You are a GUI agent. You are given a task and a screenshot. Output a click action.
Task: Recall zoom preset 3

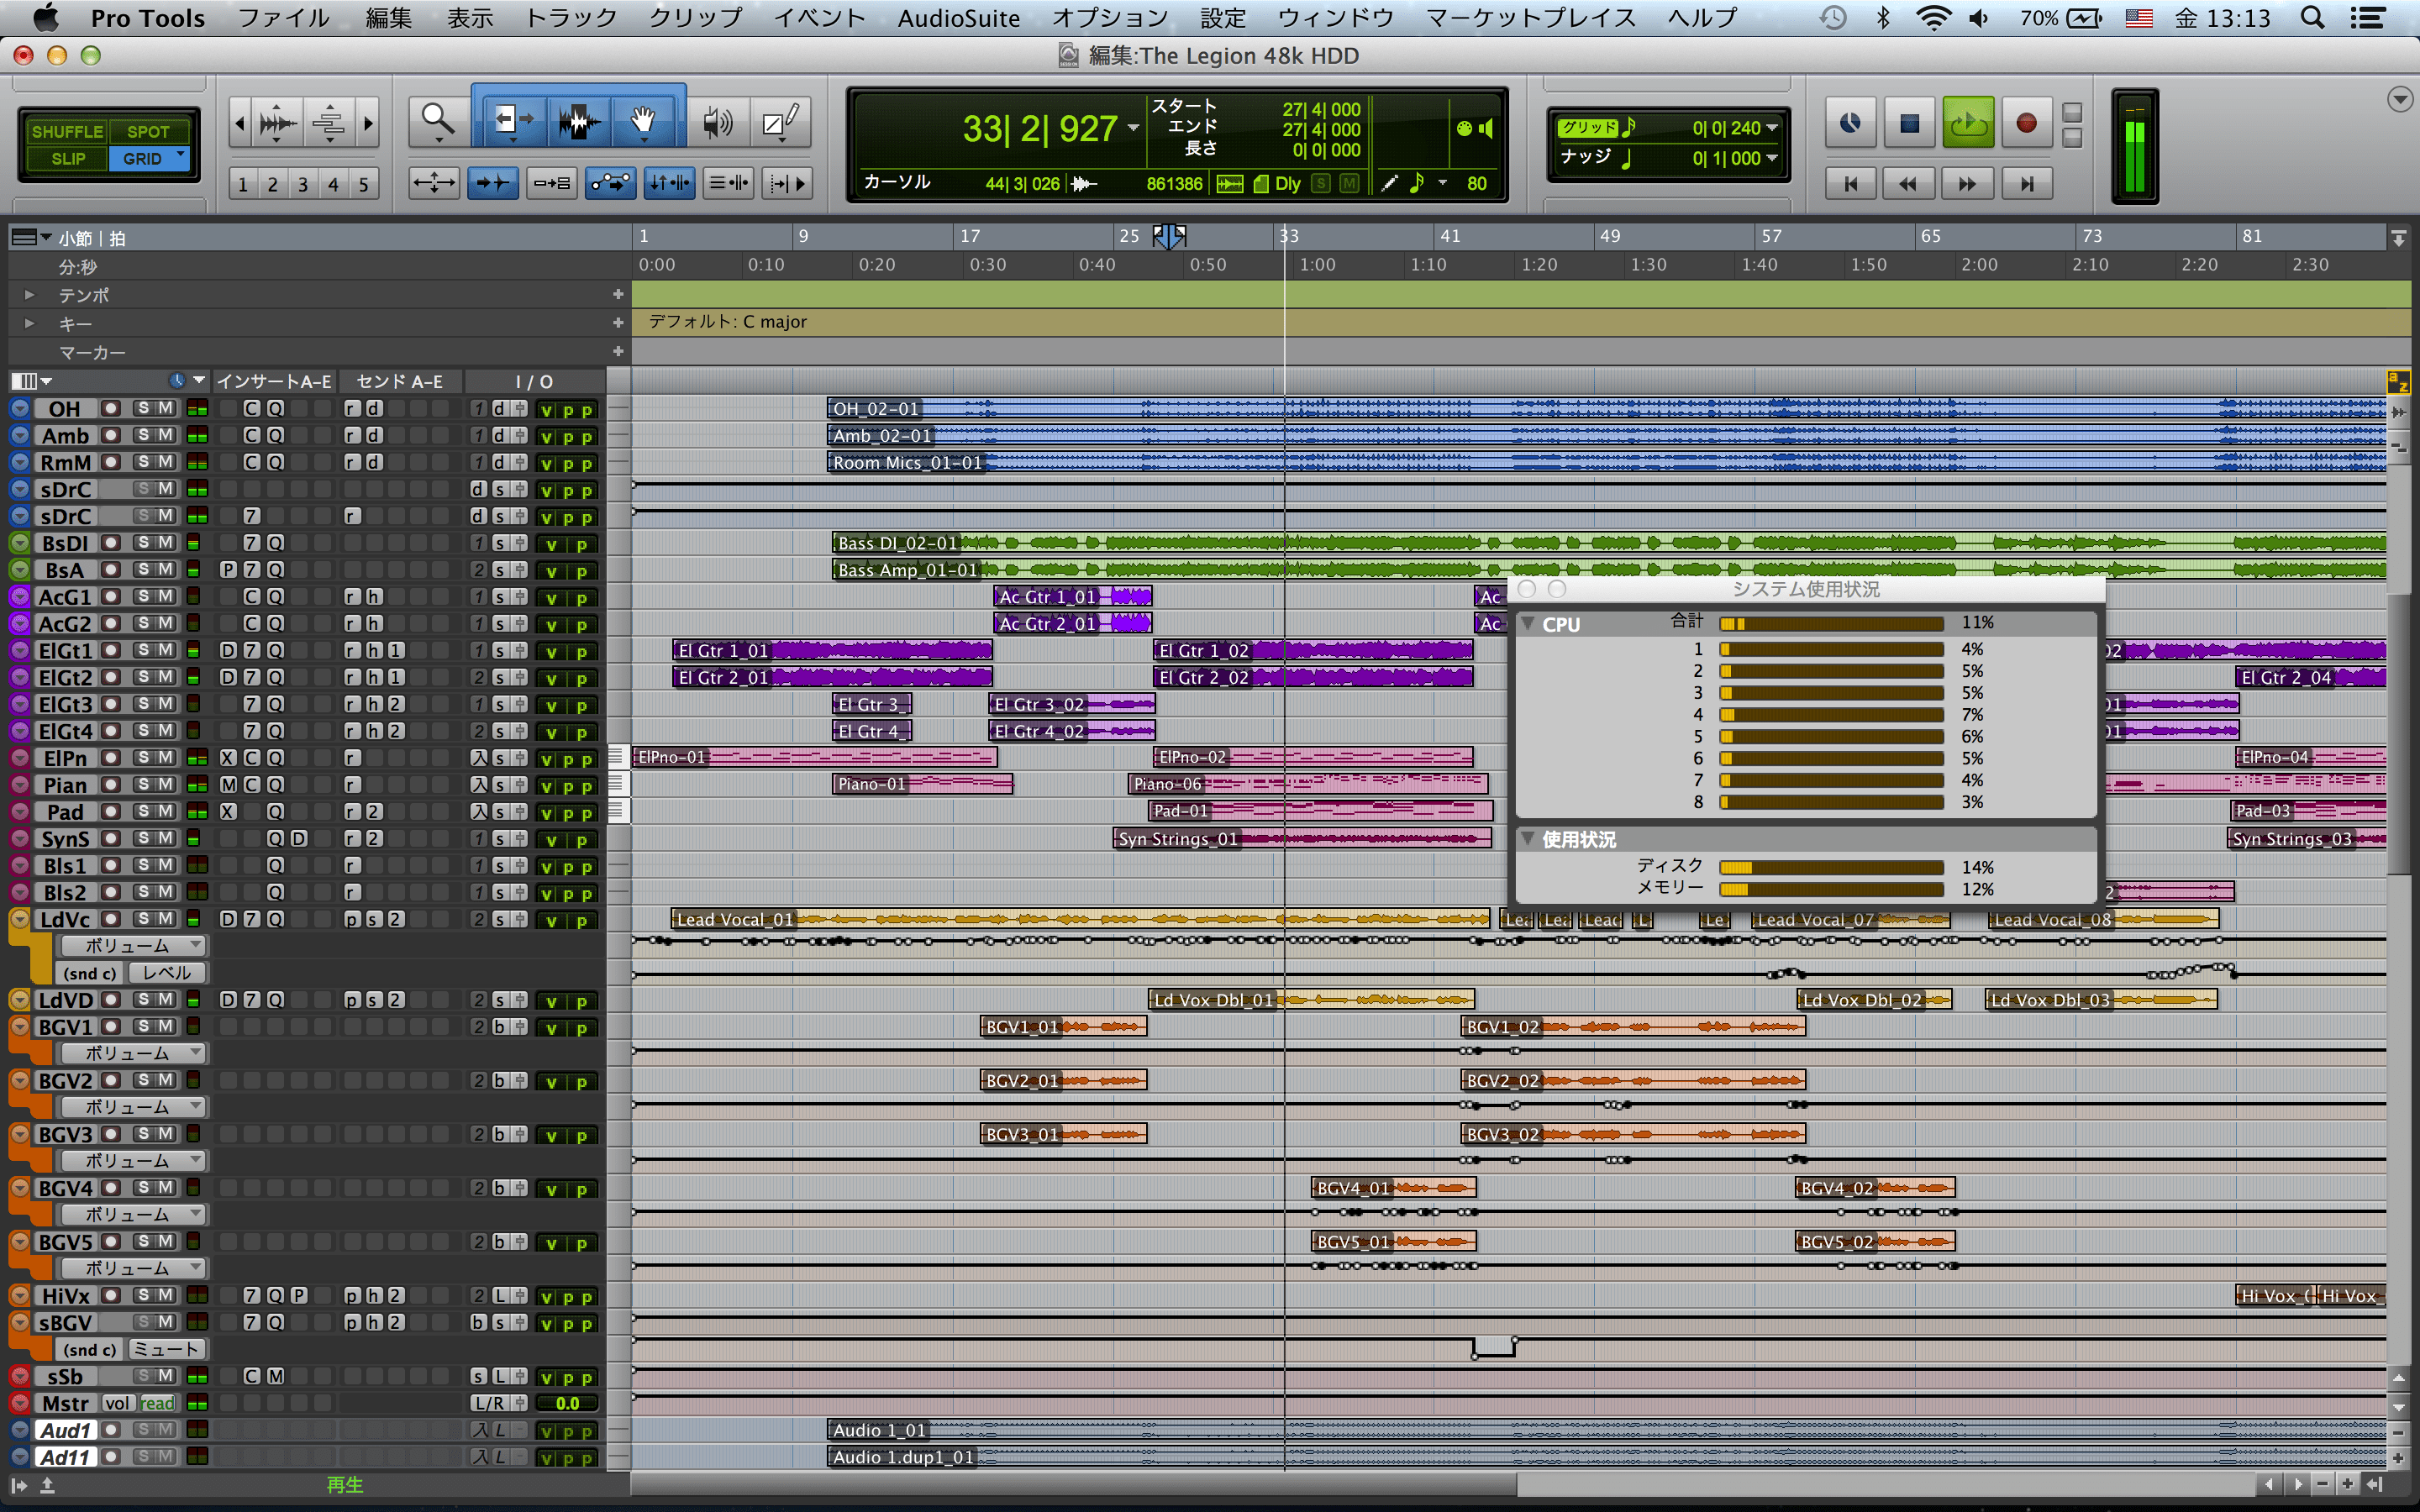coord(303,184)
